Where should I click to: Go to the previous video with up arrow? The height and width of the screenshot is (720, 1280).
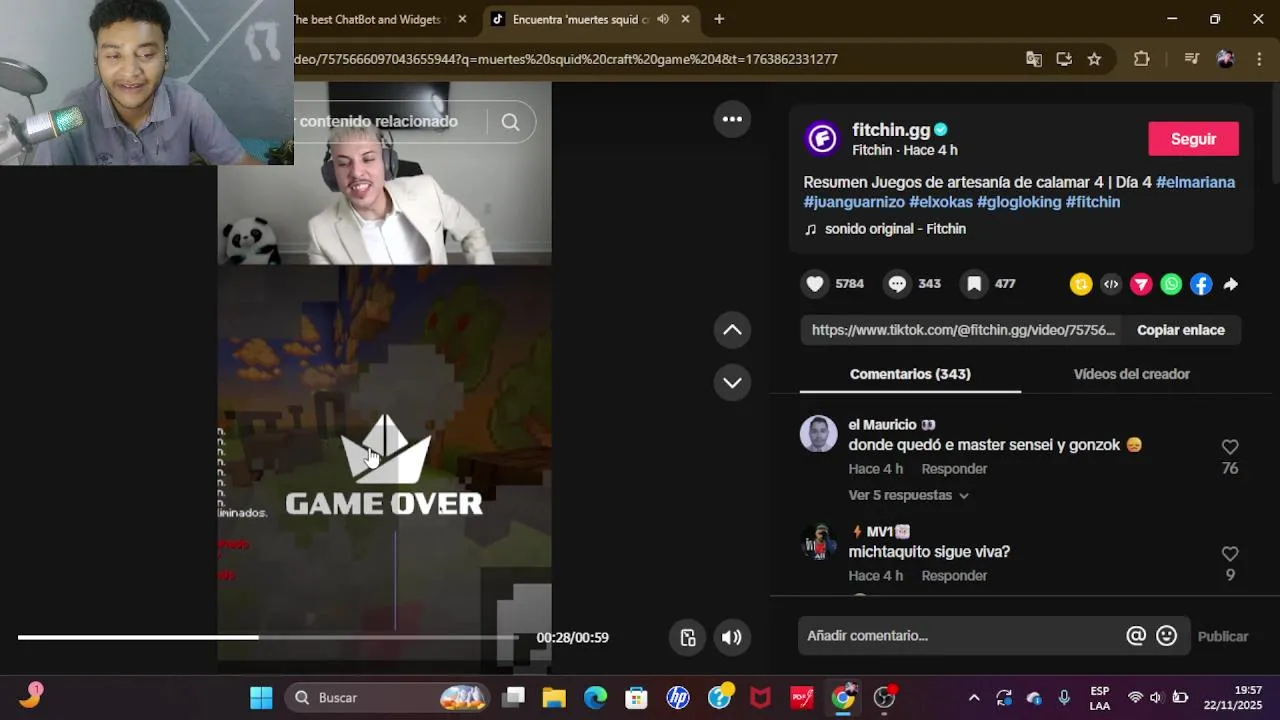click(x=732, y=330)
